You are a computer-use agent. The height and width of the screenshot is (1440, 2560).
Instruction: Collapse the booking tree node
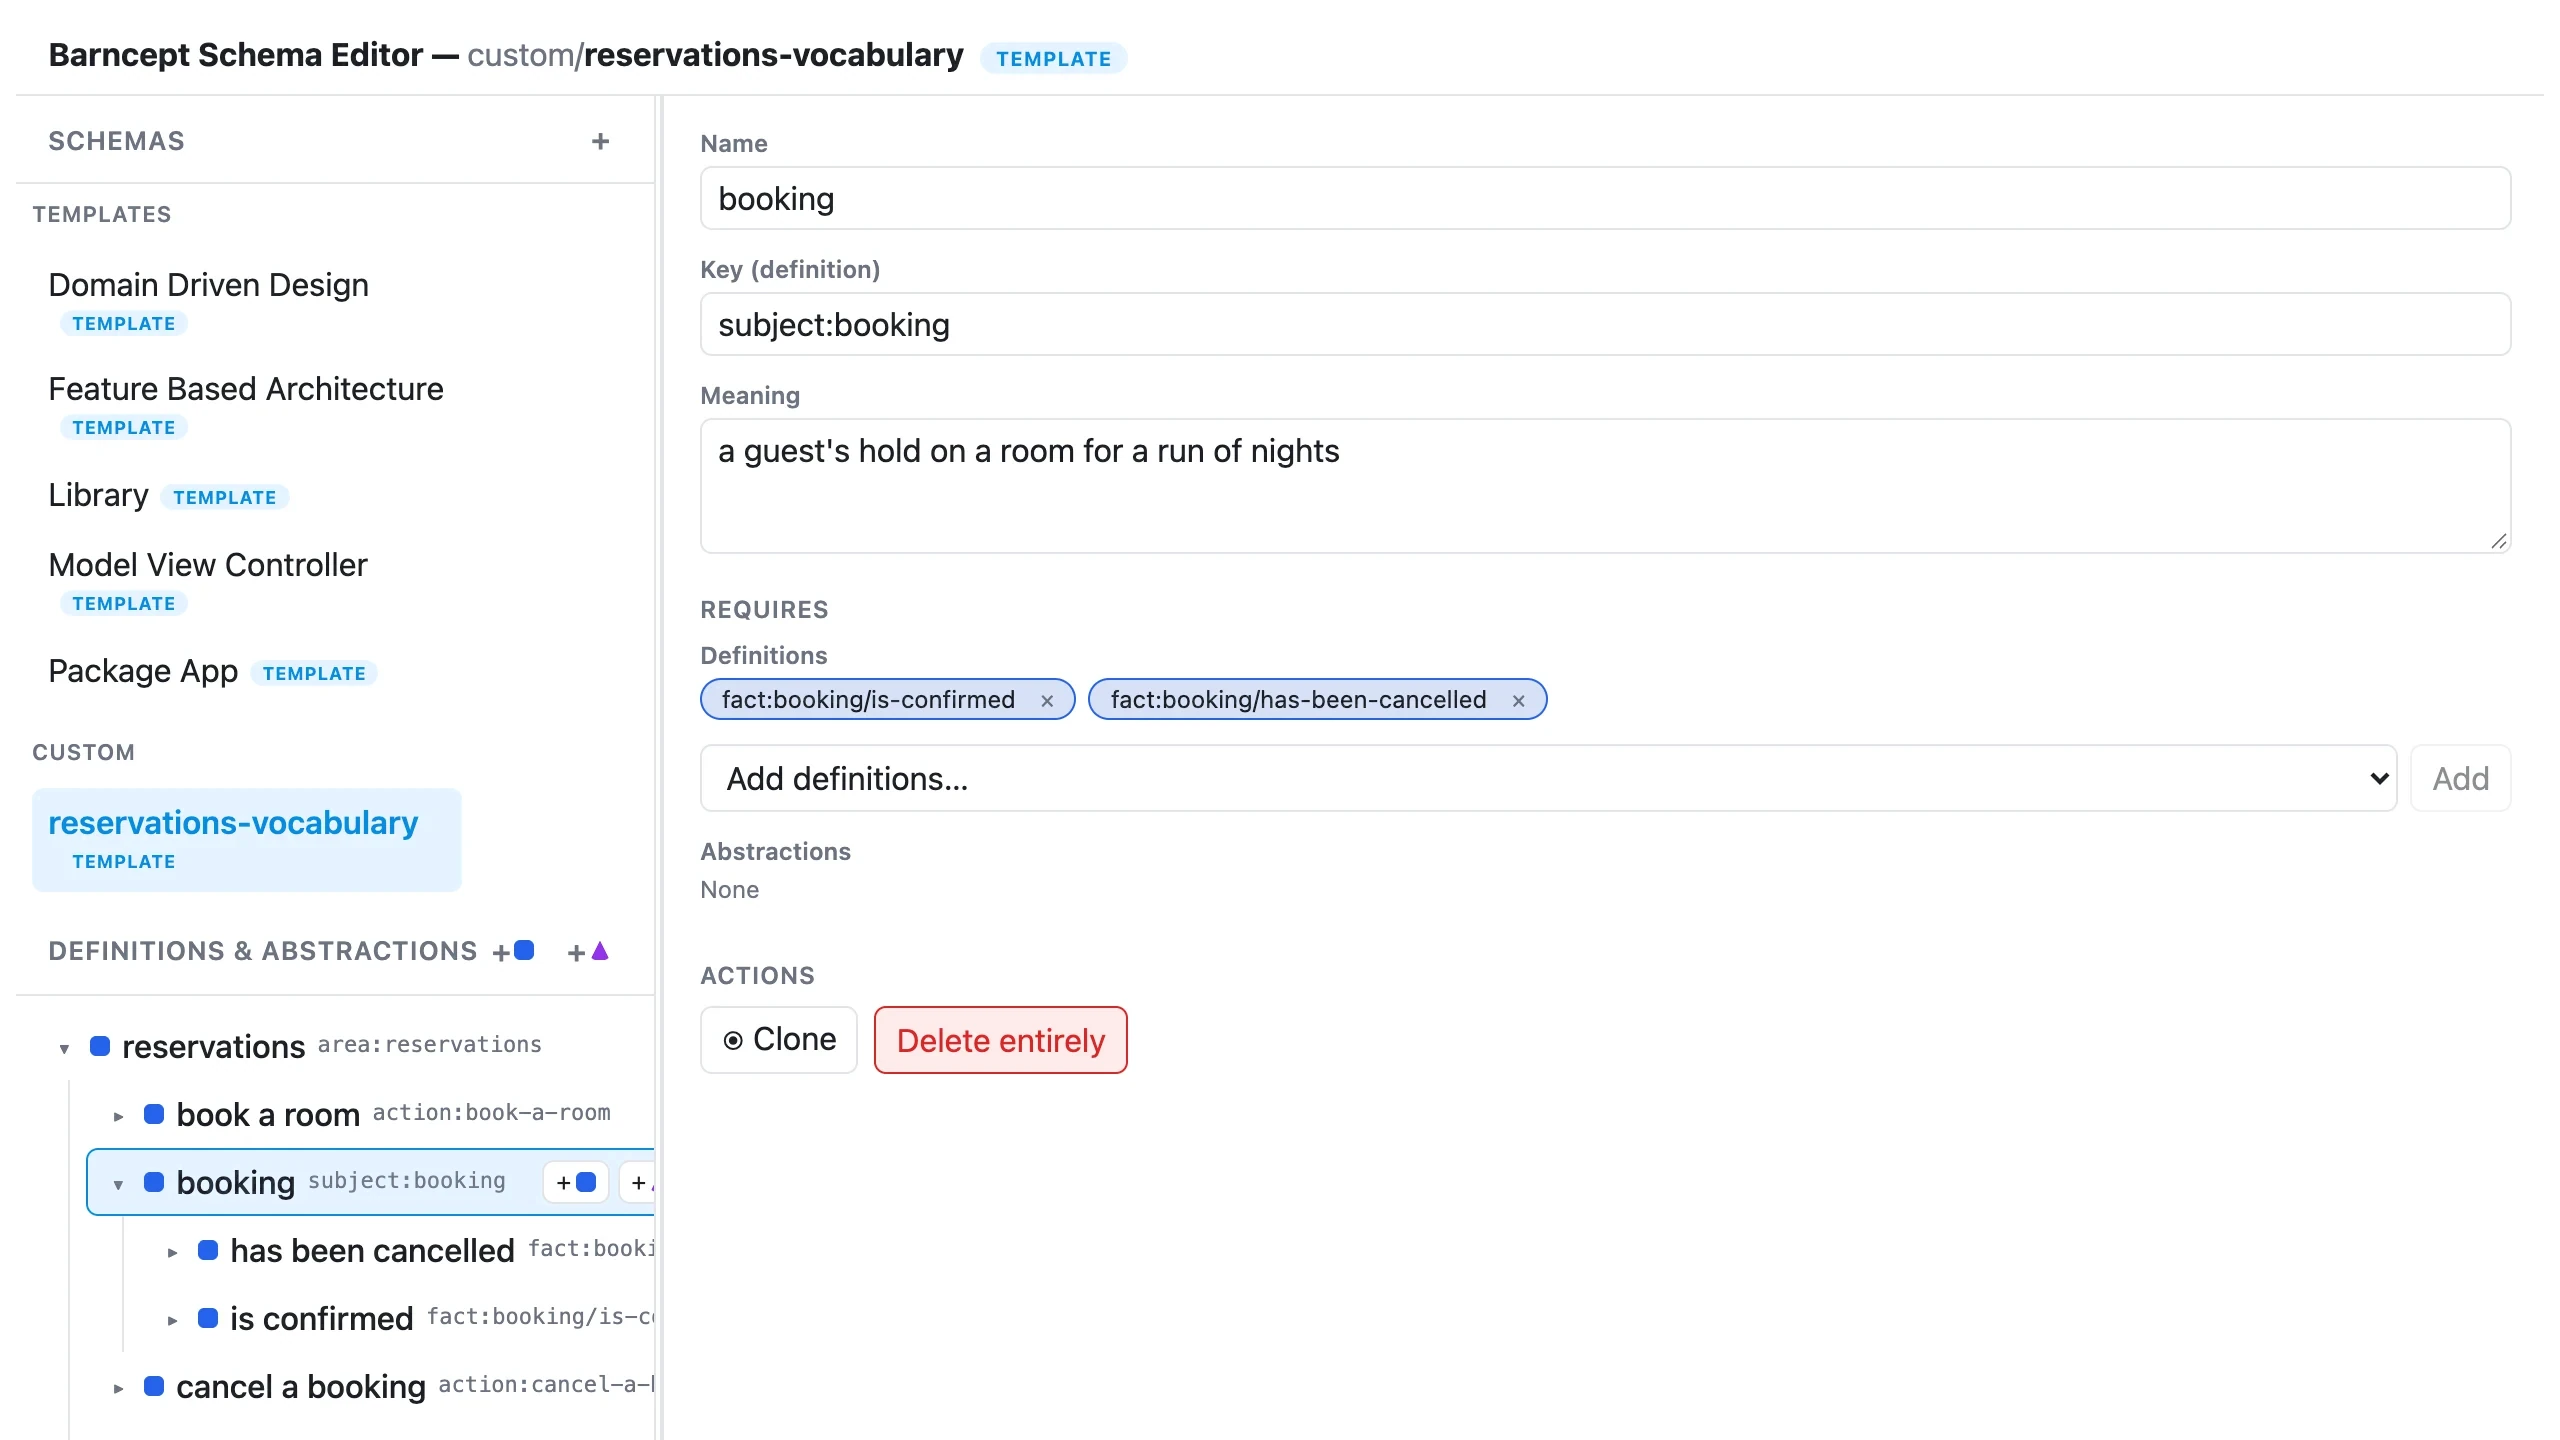tap(118, 1184)
